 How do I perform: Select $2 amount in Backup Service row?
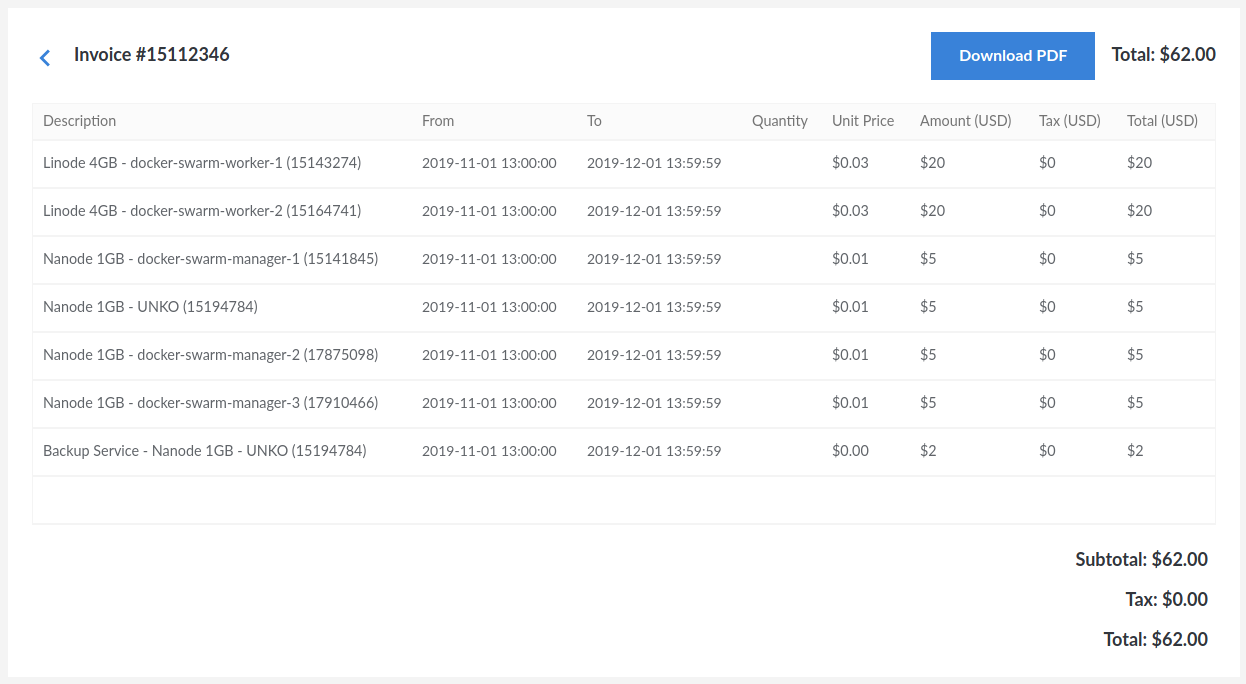pos(928,451)
